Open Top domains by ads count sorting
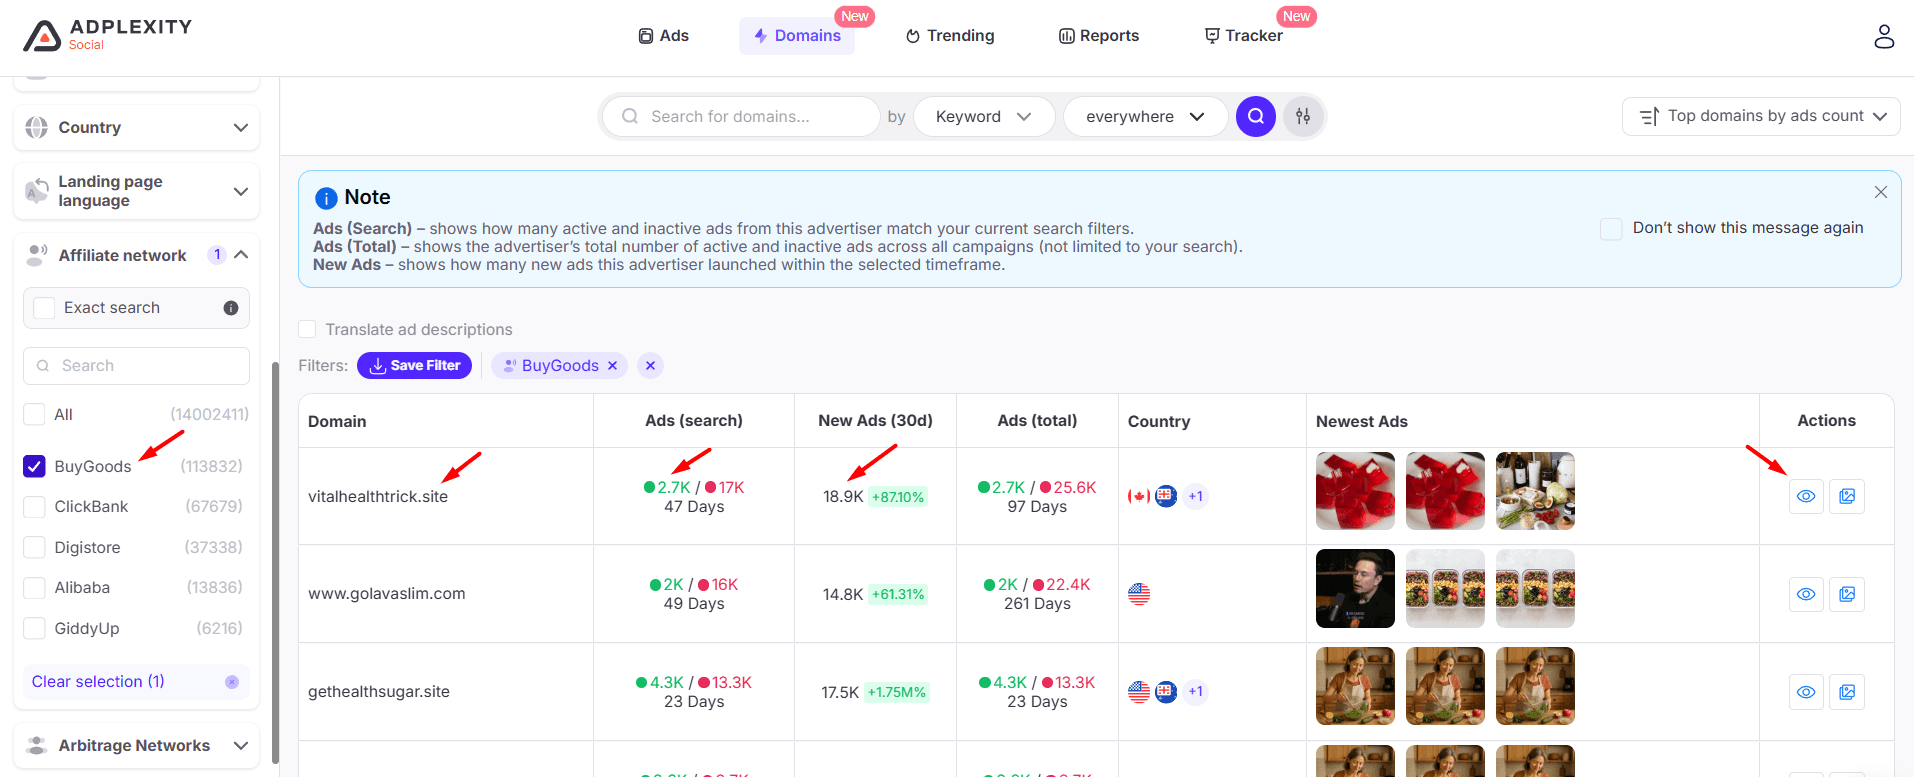The image size is (1914, 777). pyautogui.click(x=1761, y=116)
